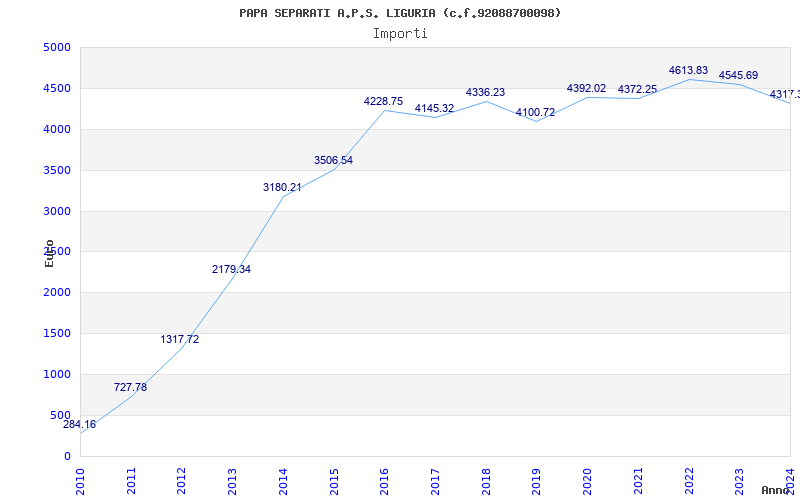Click the Euro y-axis title
Screen dimensions: 800x500
49,254
